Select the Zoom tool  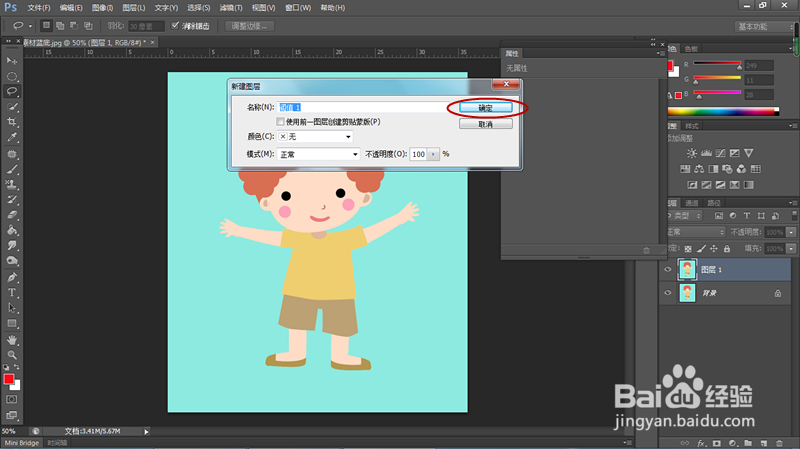coord(12,355)
